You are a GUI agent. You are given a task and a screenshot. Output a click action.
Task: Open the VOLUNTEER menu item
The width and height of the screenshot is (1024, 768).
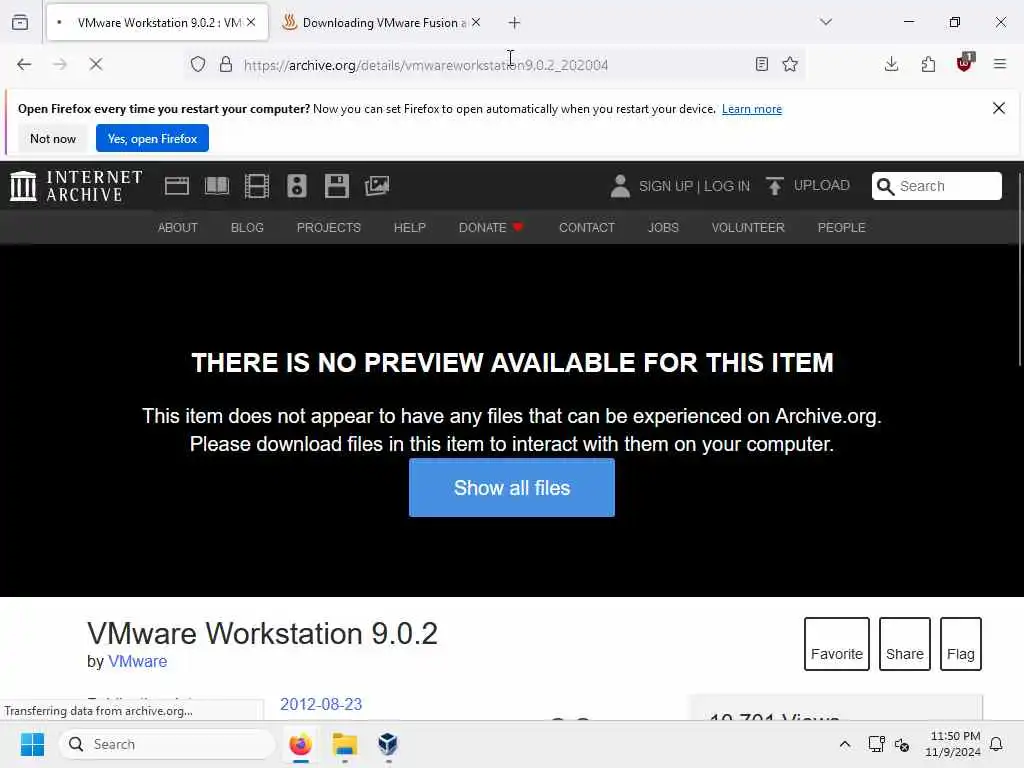click(x=748, y=227)
